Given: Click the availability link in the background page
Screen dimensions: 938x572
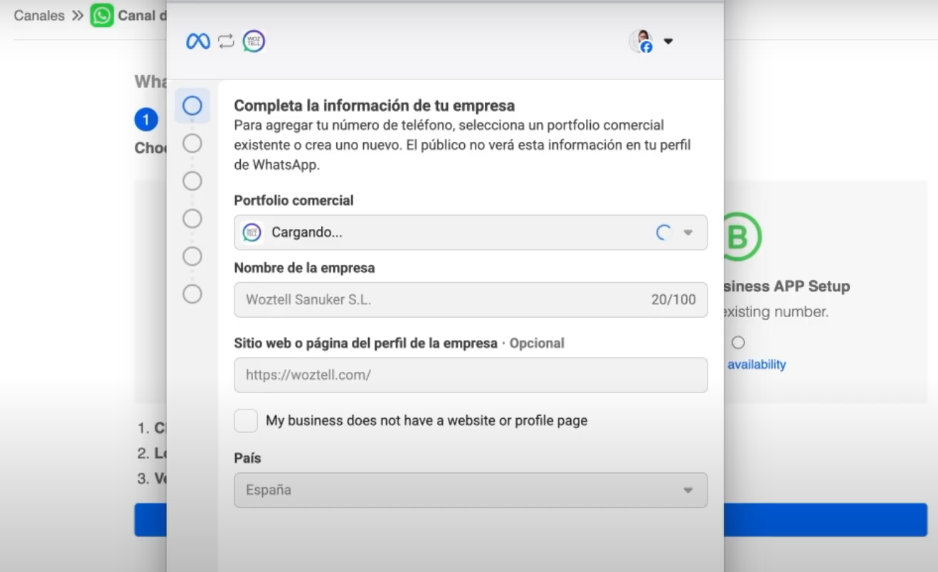Looking at the screenshot, I should click(756, 364).
